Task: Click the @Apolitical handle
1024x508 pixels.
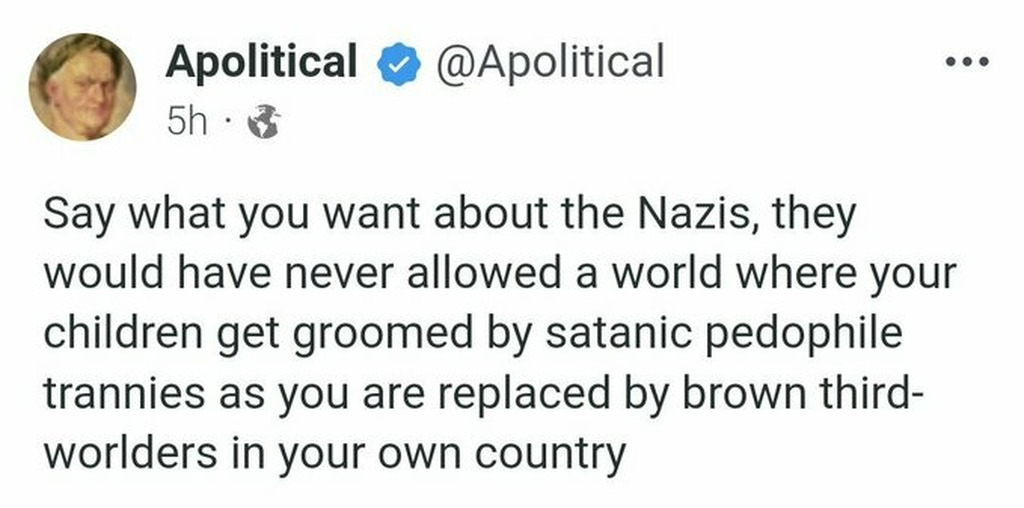Action: point(548,62)
